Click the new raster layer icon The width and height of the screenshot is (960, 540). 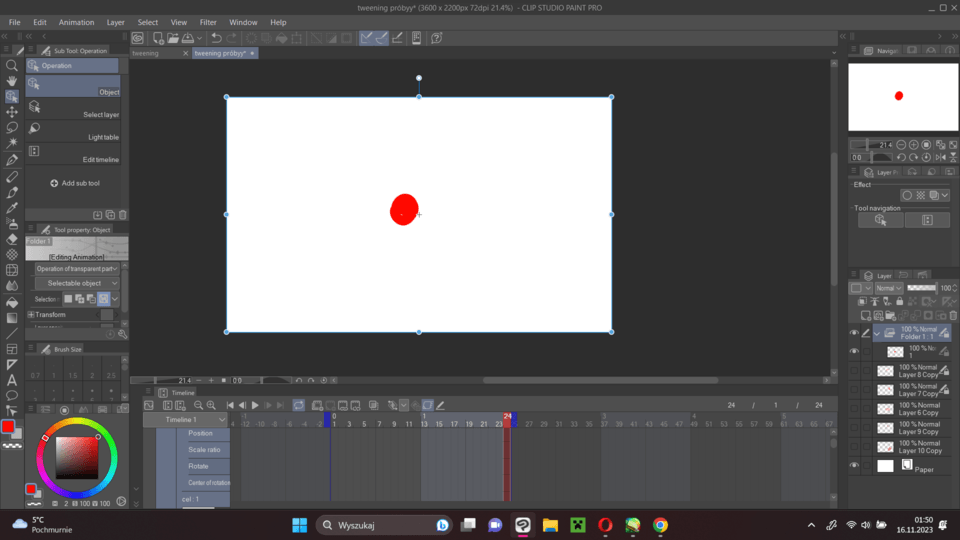click(866, 316)
